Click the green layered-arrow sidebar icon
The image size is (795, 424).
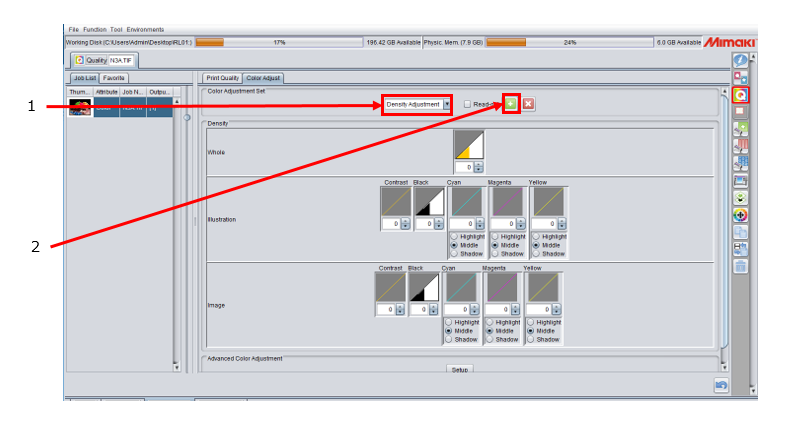740,198
